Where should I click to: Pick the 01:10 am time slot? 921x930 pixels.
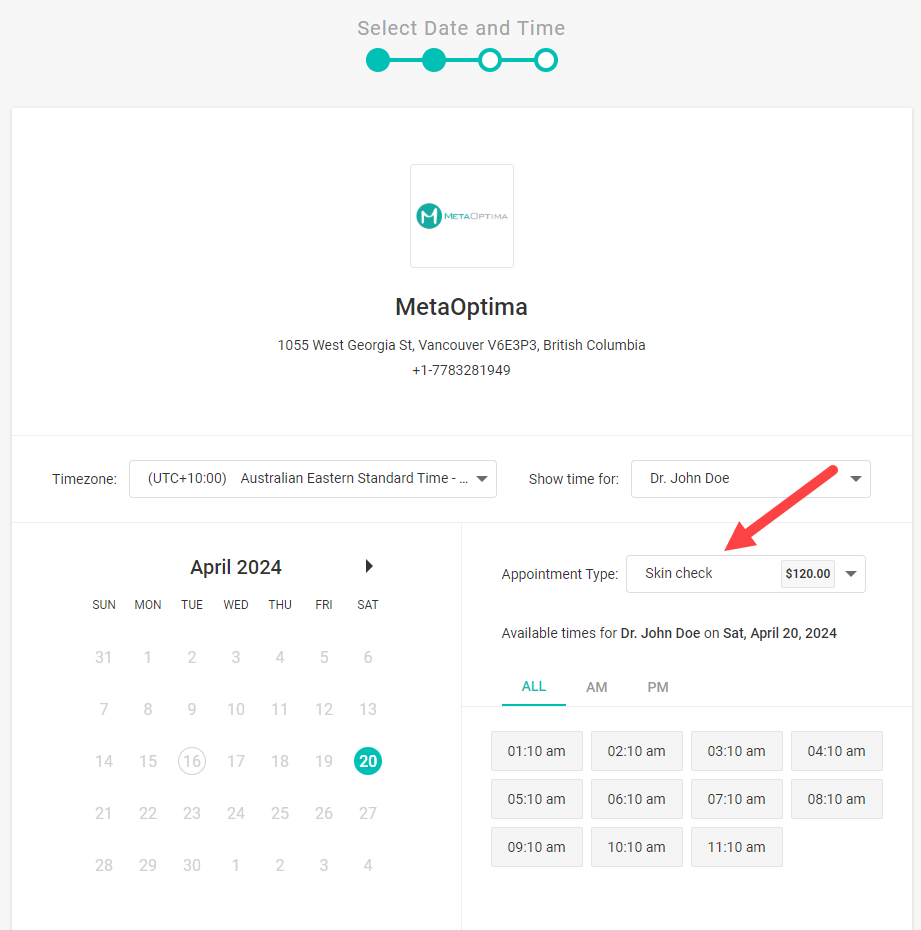(537, 751)
